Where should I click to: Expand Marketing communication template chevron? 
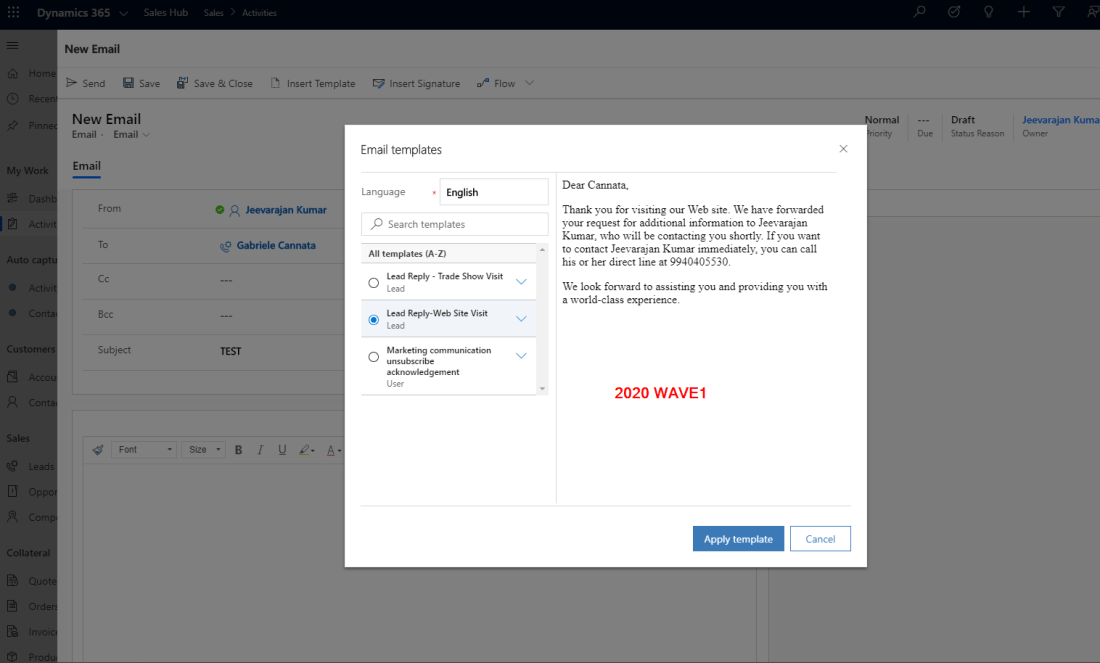coord(521,356)
